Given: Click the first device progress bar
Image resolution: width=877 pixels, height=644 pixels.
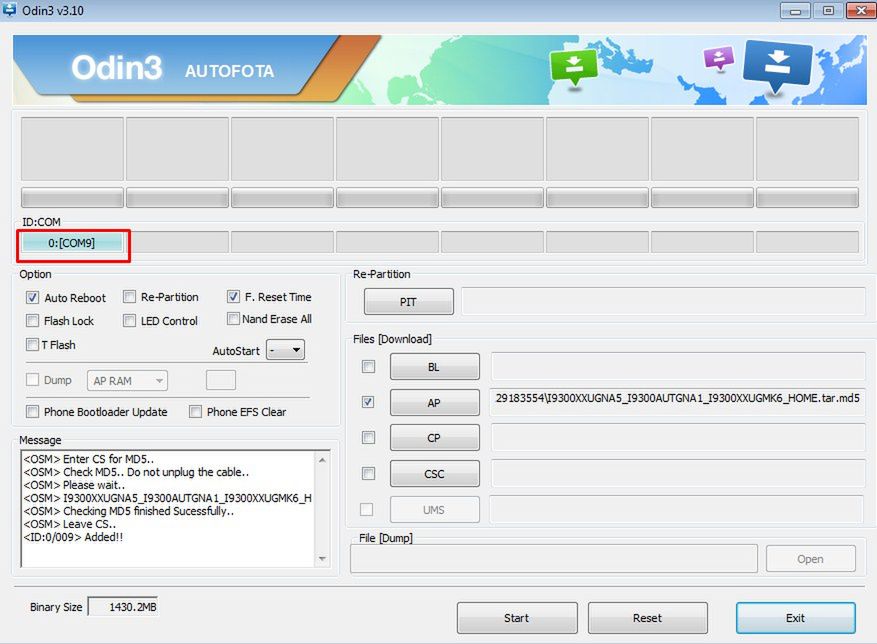Looking at the screenshot, I should pyautogui.click(x=72, y=198).
